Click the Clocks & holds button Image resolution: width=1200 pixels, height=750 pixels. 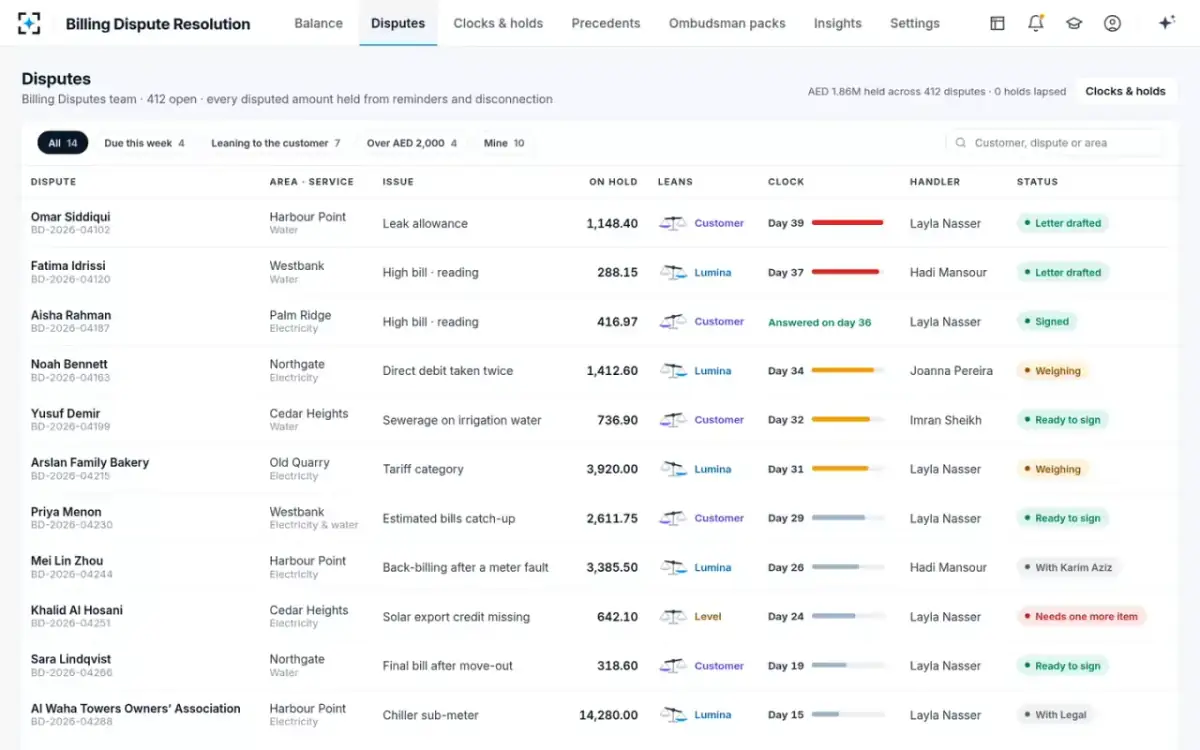[1126, 91]
